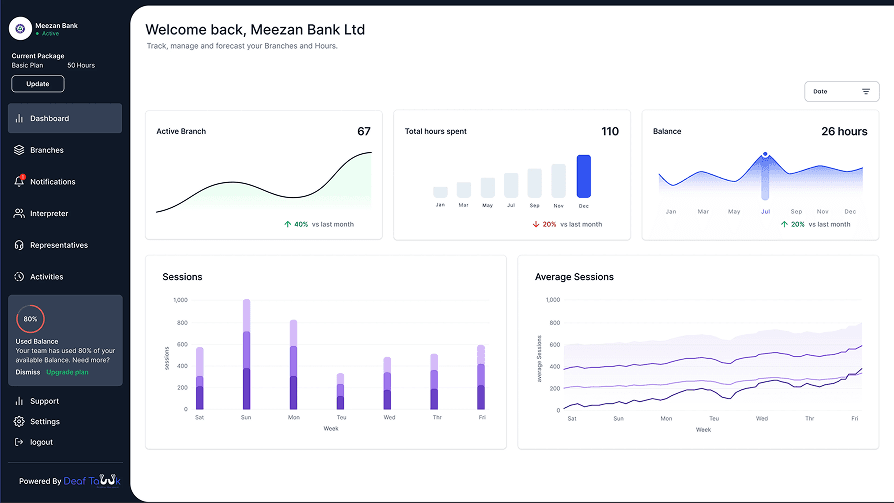Viewport: 894px width, 503px height.
Task: Click the Sun bar in Sessions chart
Action: point(246,354)
